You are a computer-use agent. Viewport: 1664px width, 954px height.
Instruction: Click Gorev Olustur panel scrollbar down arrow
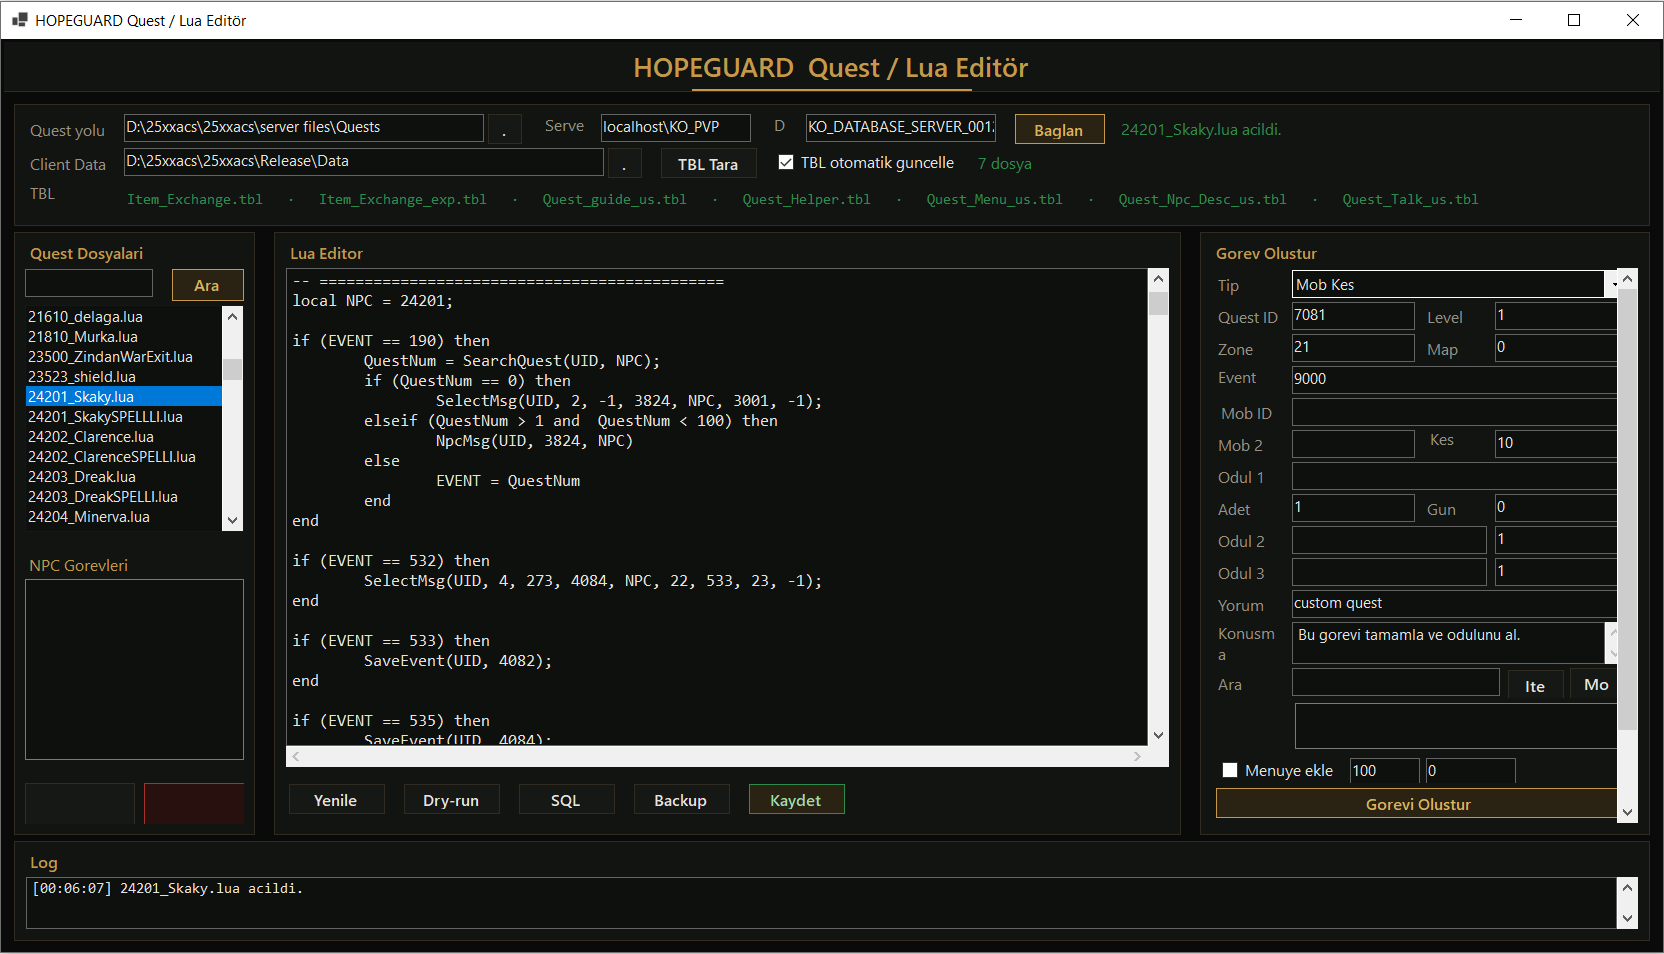(1627, 812)
